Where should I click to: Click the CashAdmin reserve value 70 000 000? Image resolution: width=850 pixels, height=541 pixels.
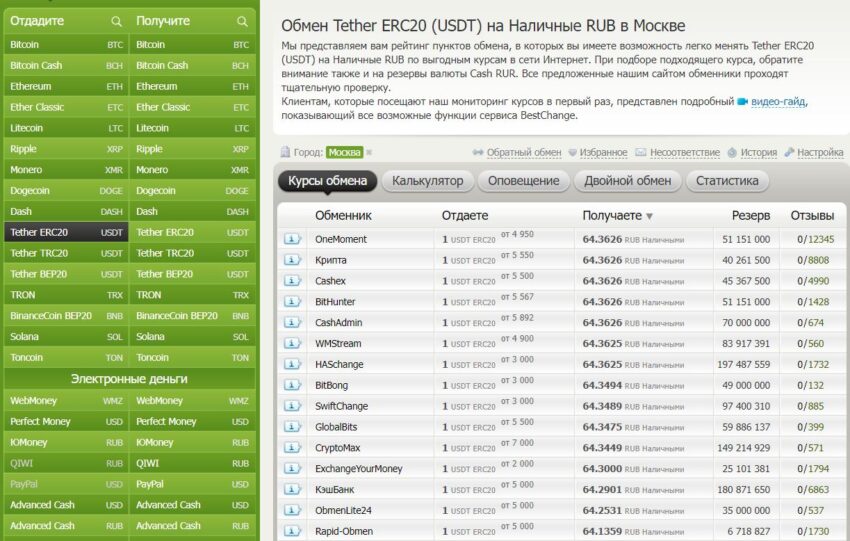(746, 323)
